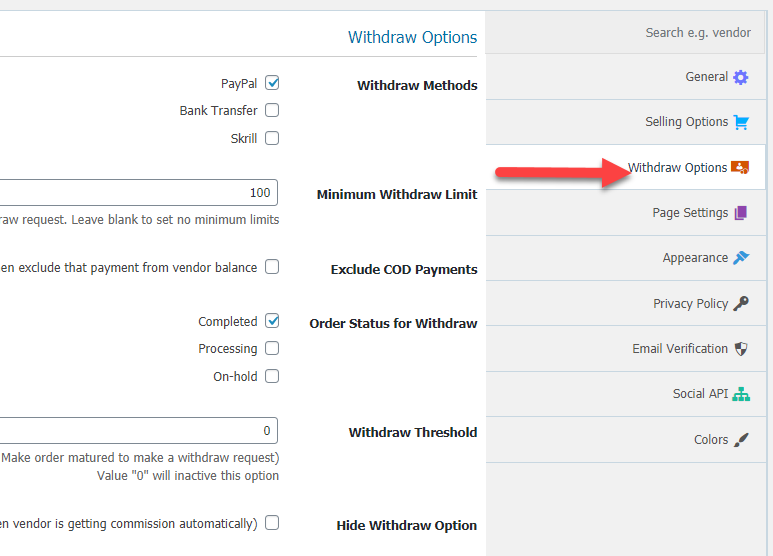Image resolution: width=773 pixels, height=556 pixels.
Task: Enable the Skrill withdraw method
Action: pos(272,138)
